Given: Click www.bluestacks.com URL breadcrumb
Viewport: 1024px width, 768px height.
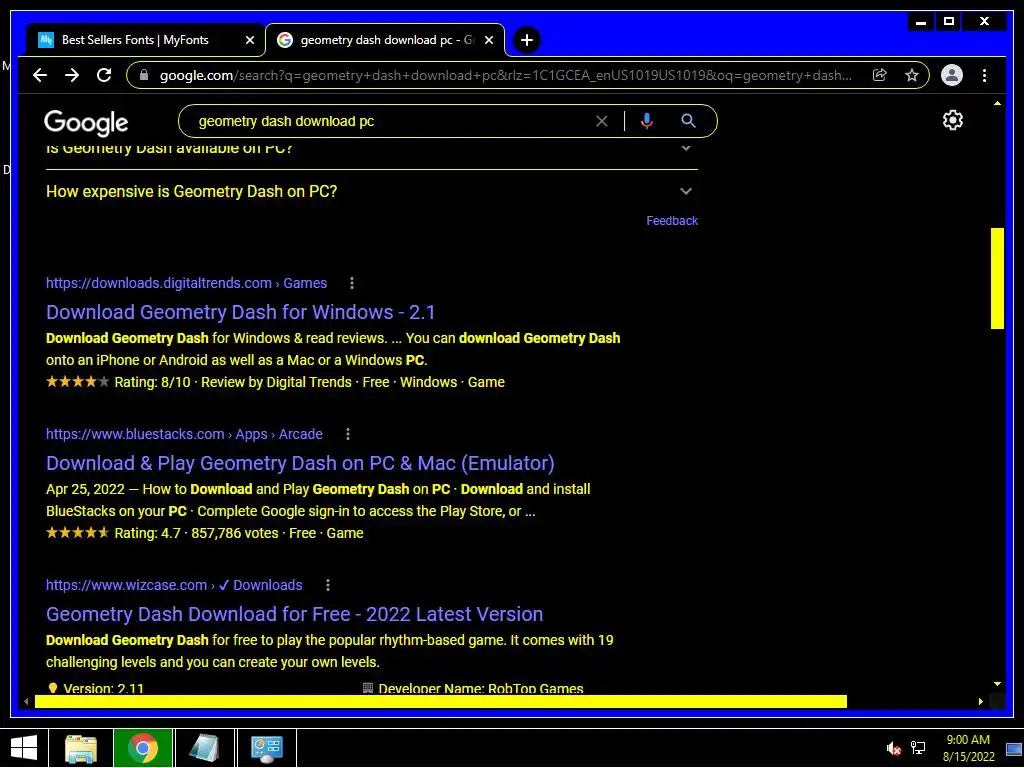Looking at the screenshot, I should (184, 434).
